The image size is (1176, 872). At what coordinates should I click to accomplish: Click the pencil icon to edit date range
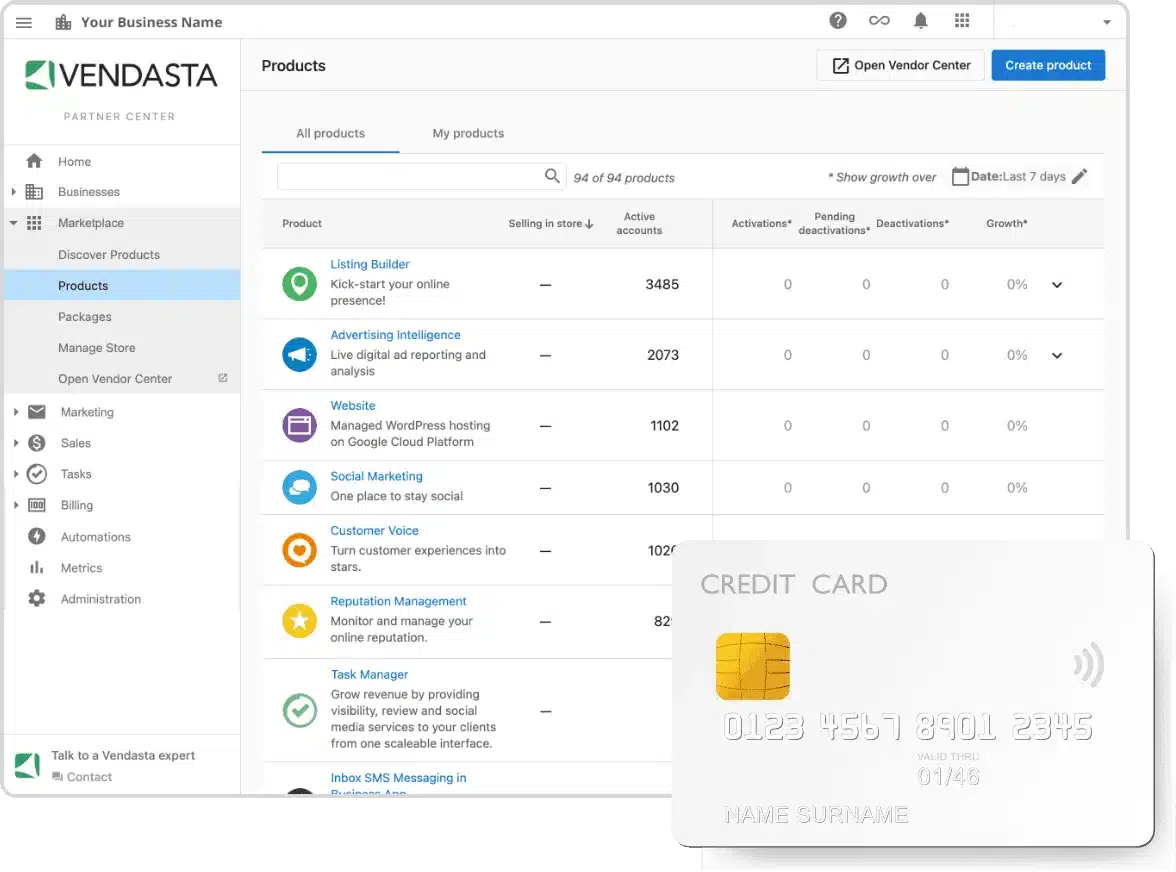point(1079,177)
